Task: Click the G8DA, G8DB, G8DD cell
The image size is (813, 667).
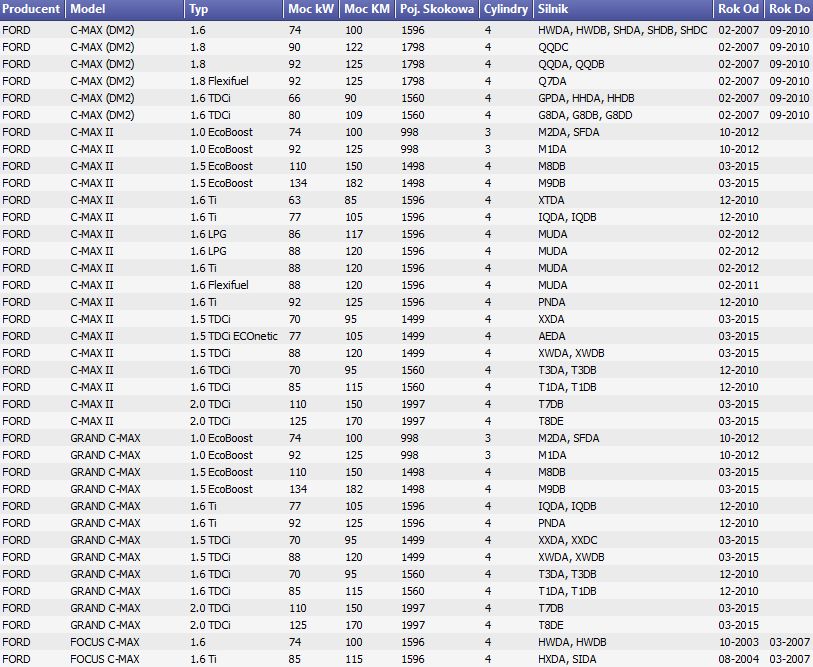Action: point(585,115)
